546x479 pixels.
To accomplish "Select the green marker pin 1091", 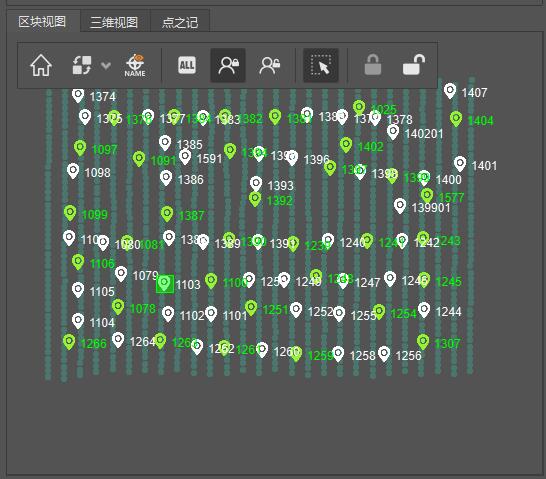I will 139,159.
